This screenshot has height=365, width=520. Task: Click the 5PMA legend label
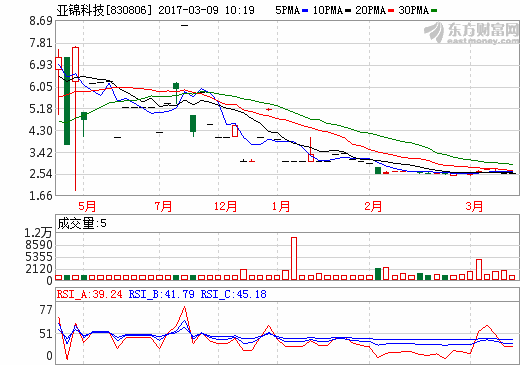(288, 10)
